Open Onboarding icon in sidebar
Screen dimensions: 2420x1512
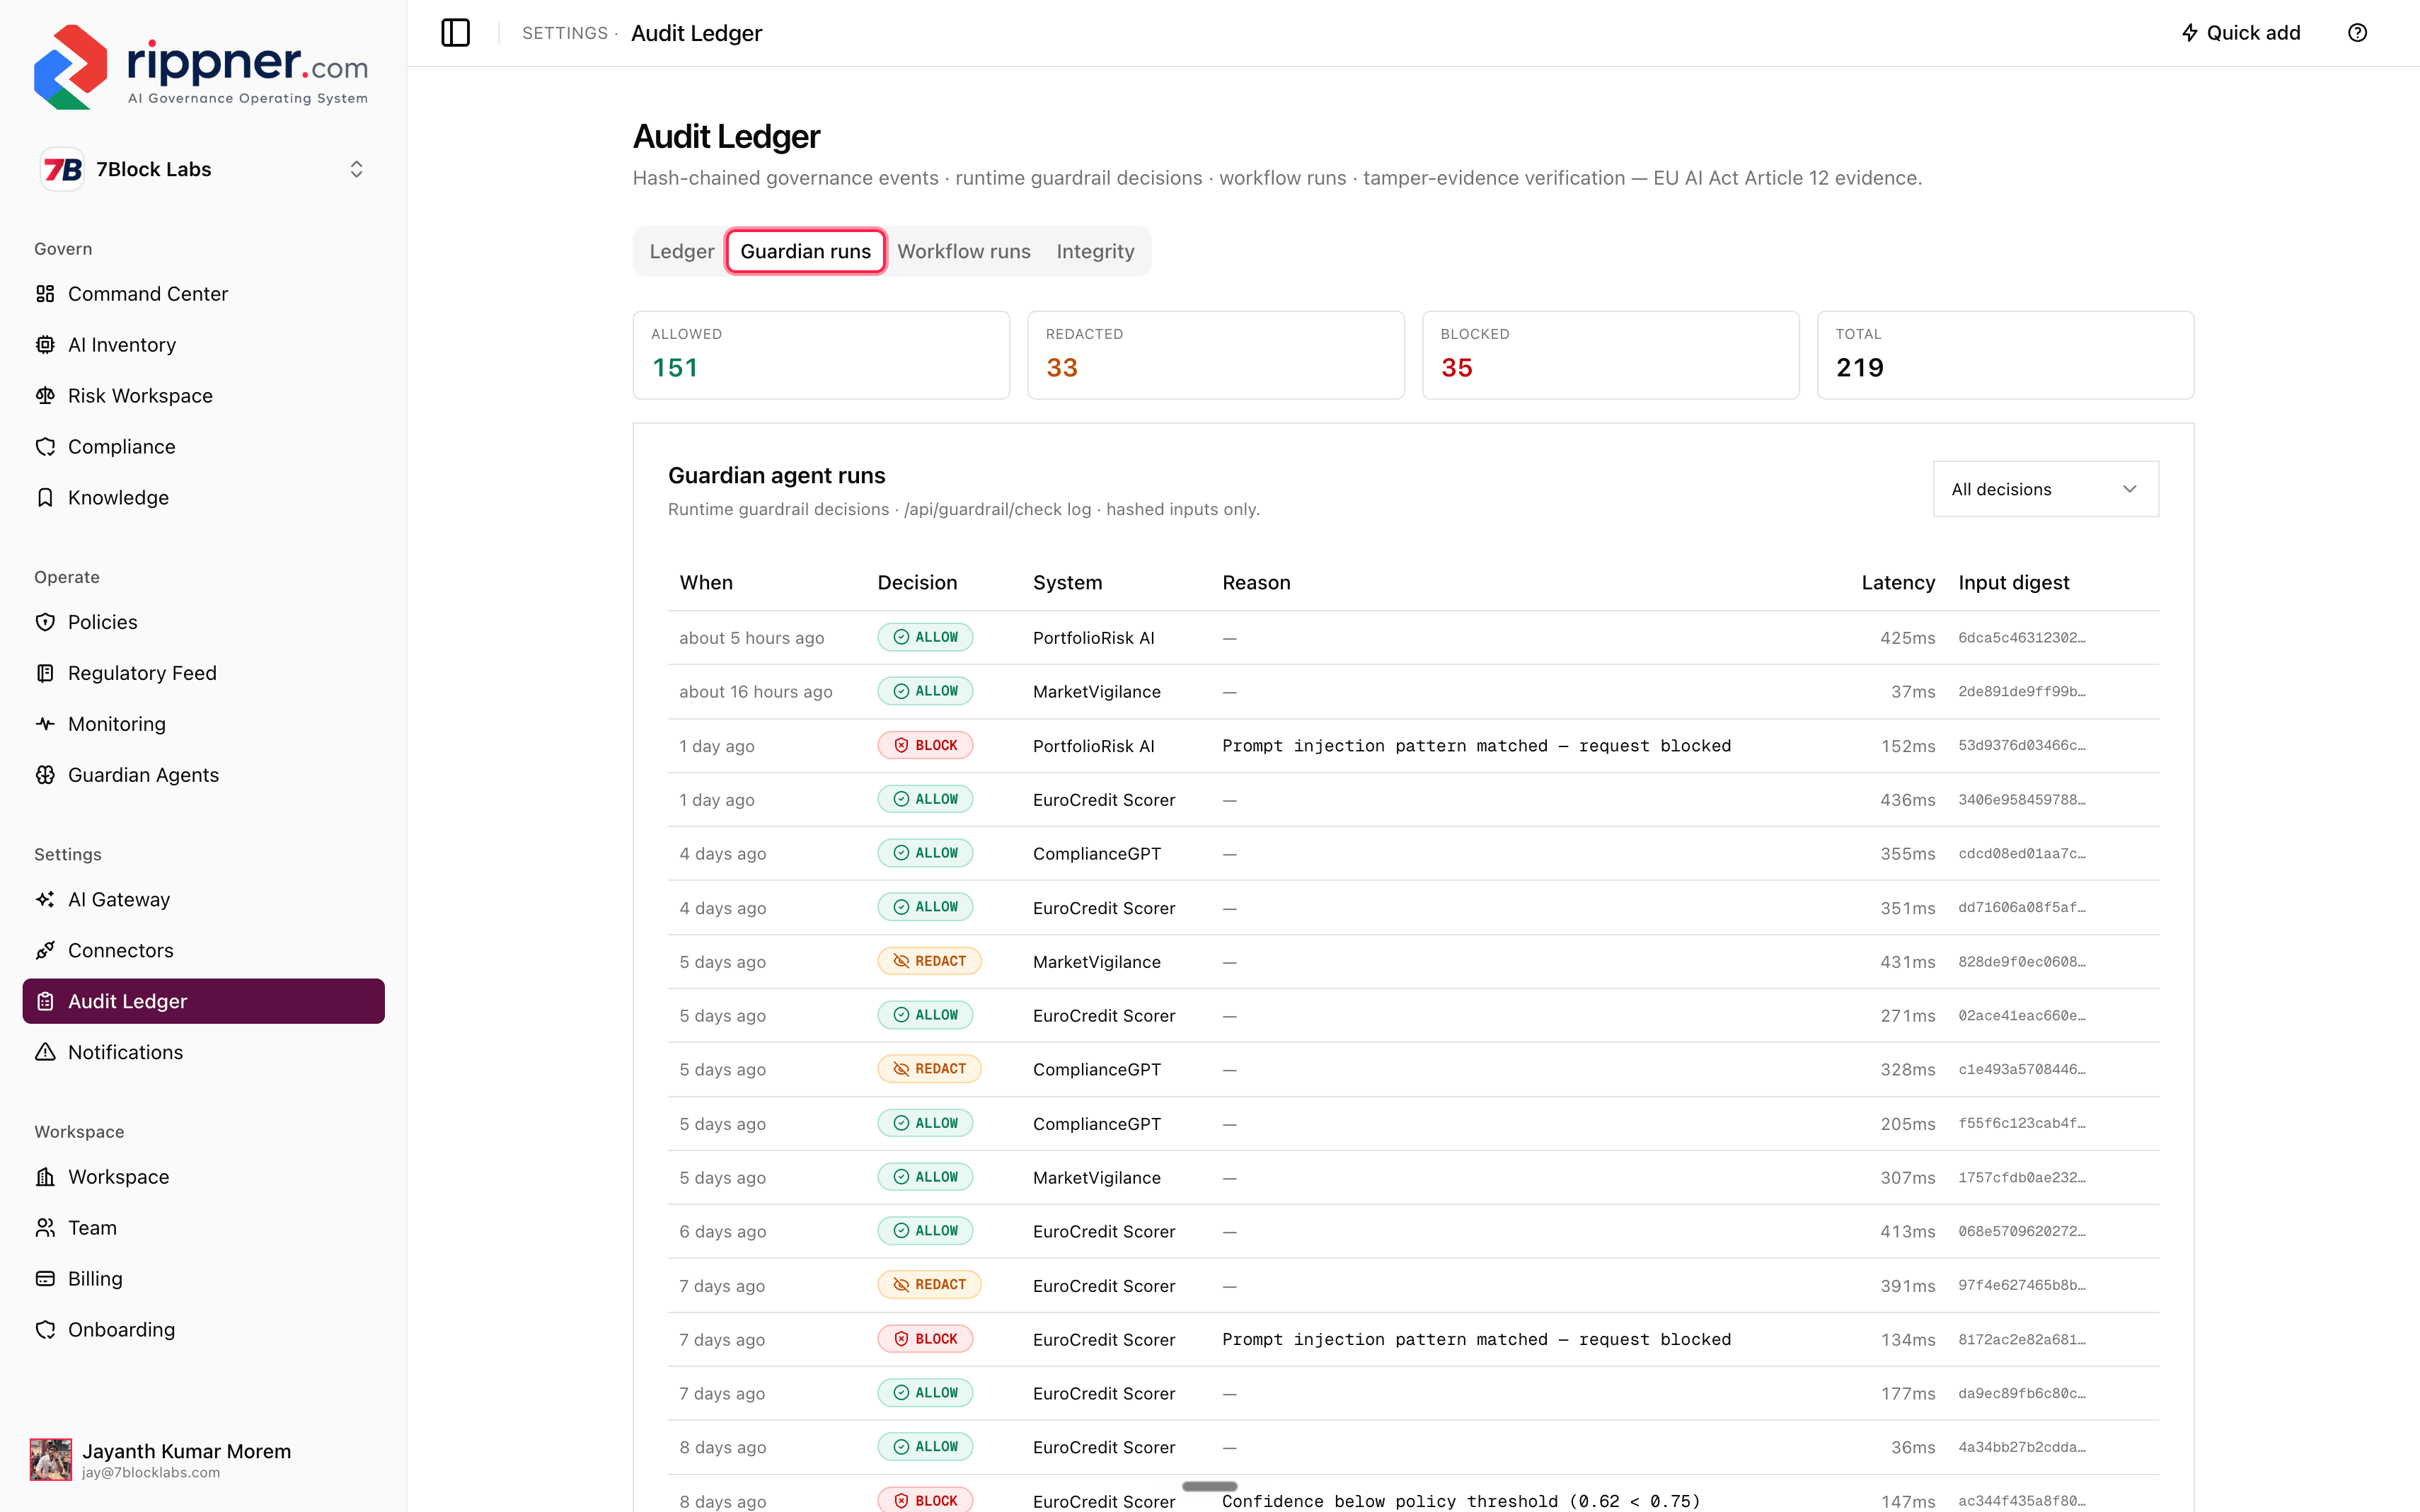pos(45,1330)
